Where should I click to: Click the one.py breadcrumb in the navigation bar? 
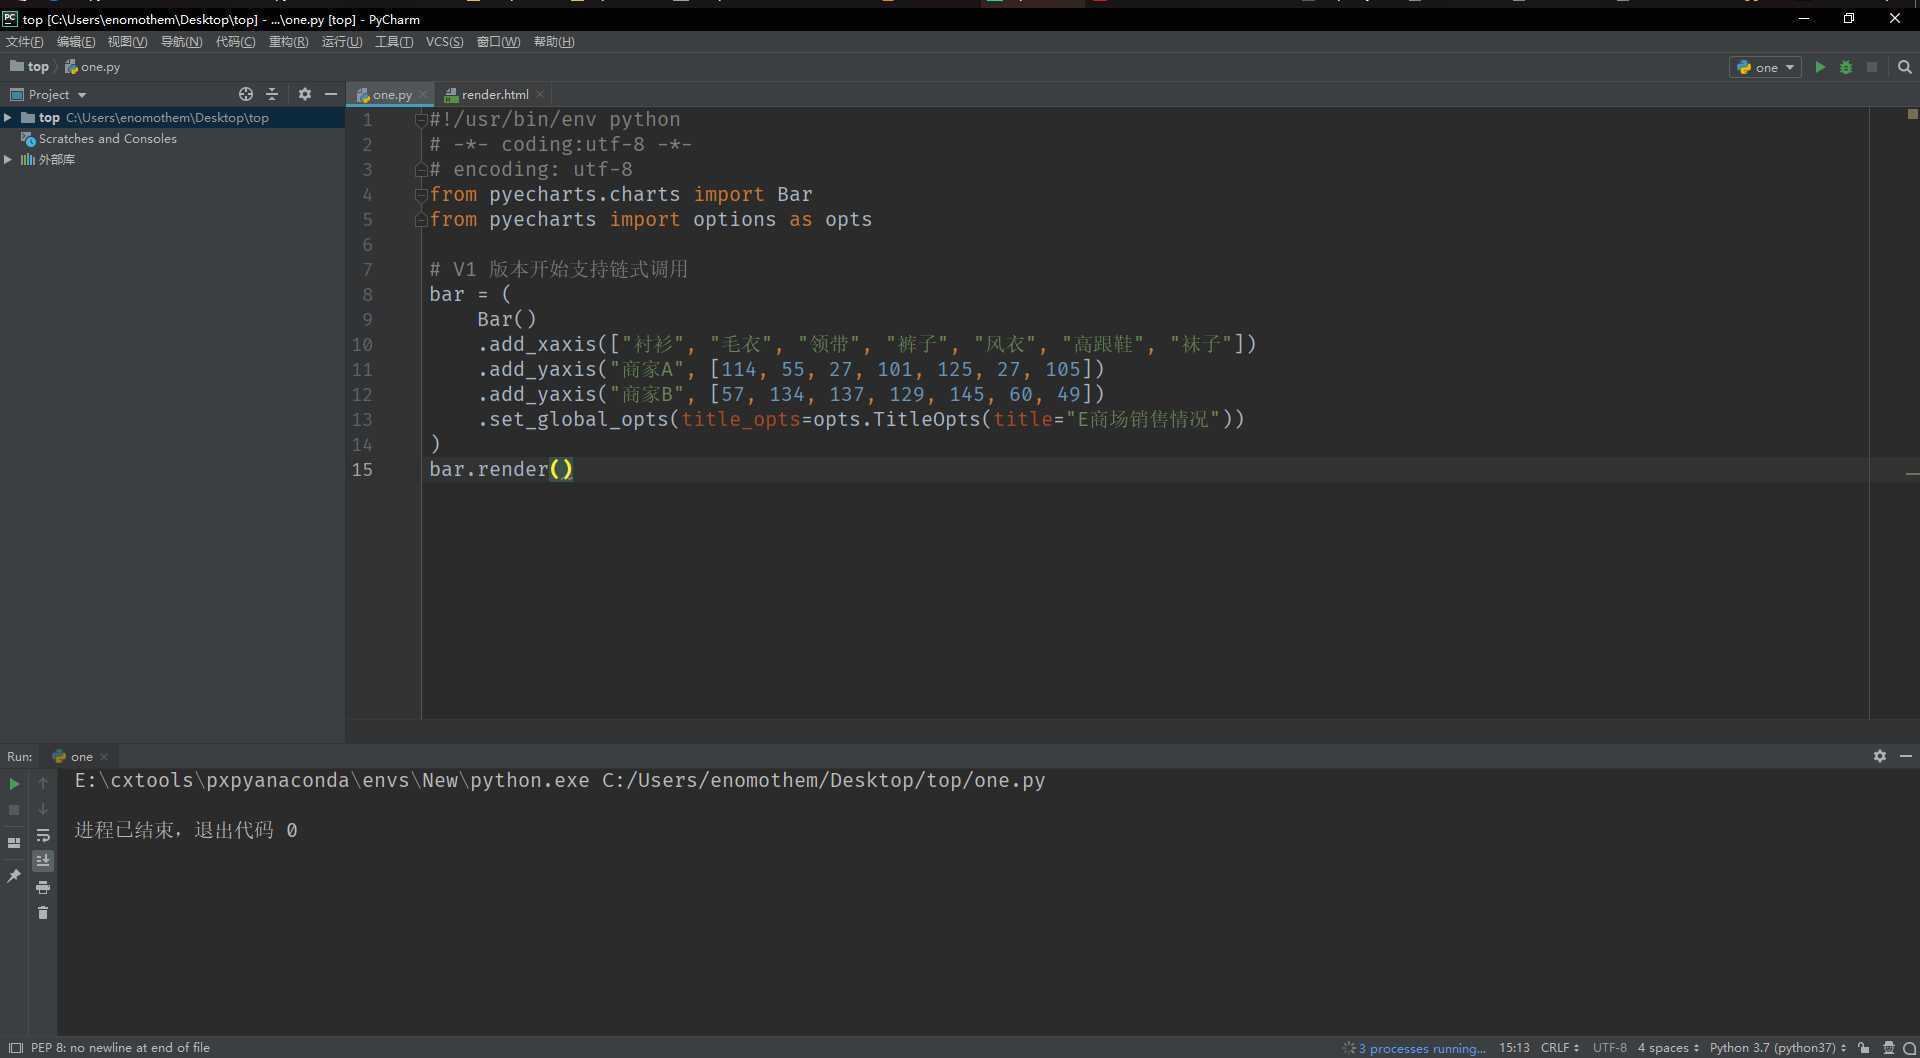pyautogui.click(x=93, y=67)
